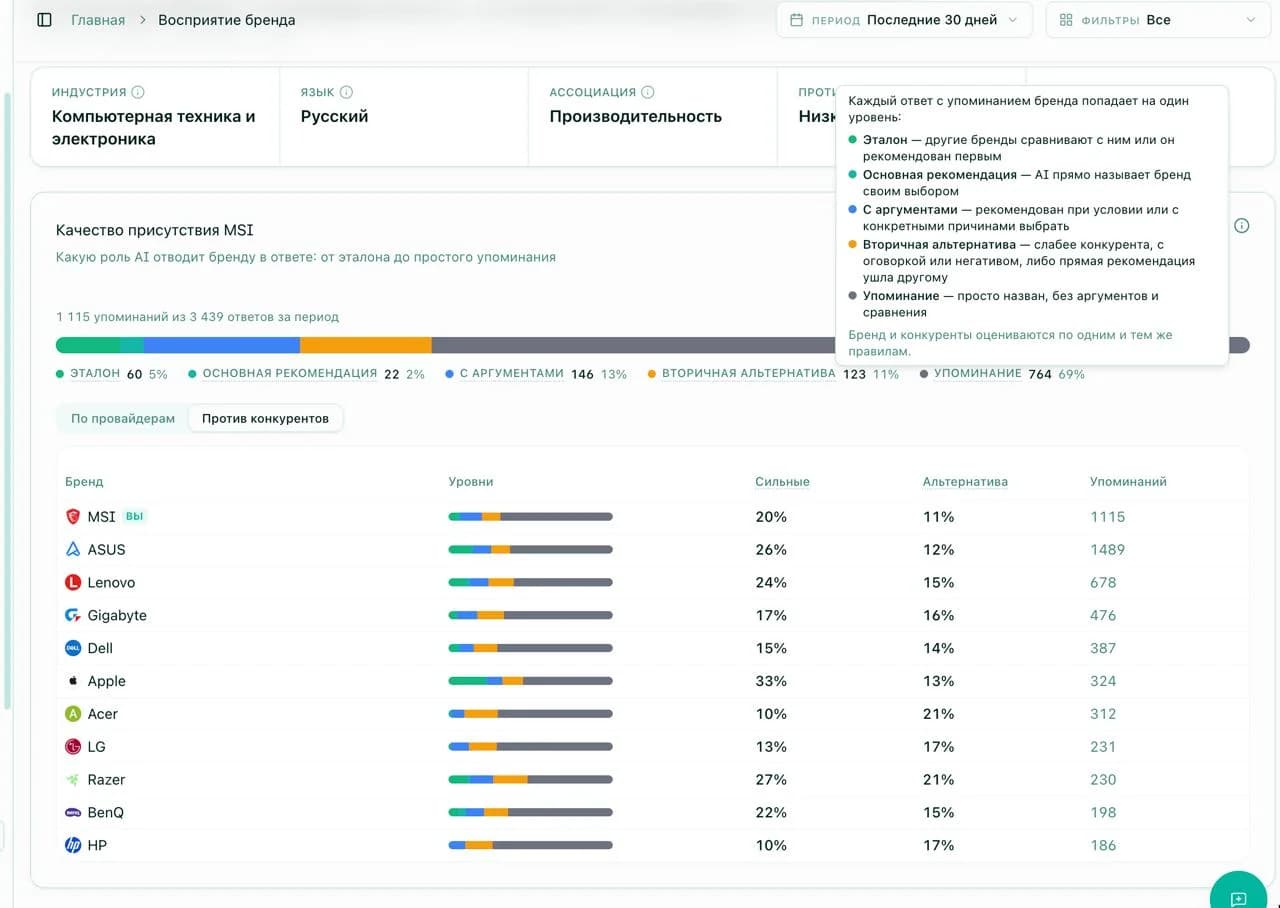Click the ОСНОВНАЯ РЕКОМЕНДАЦИЯ legend label

[290, 374]
